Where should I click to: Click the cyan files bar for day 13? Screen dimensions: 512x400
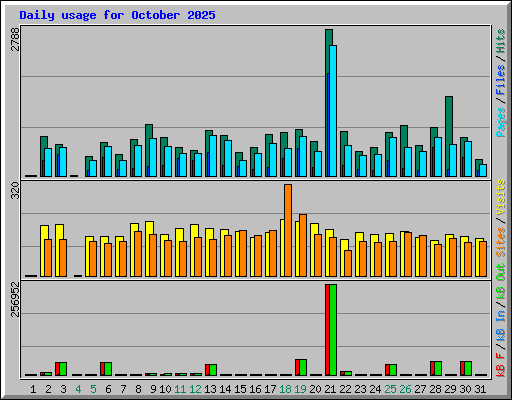(x=213, y=156)
